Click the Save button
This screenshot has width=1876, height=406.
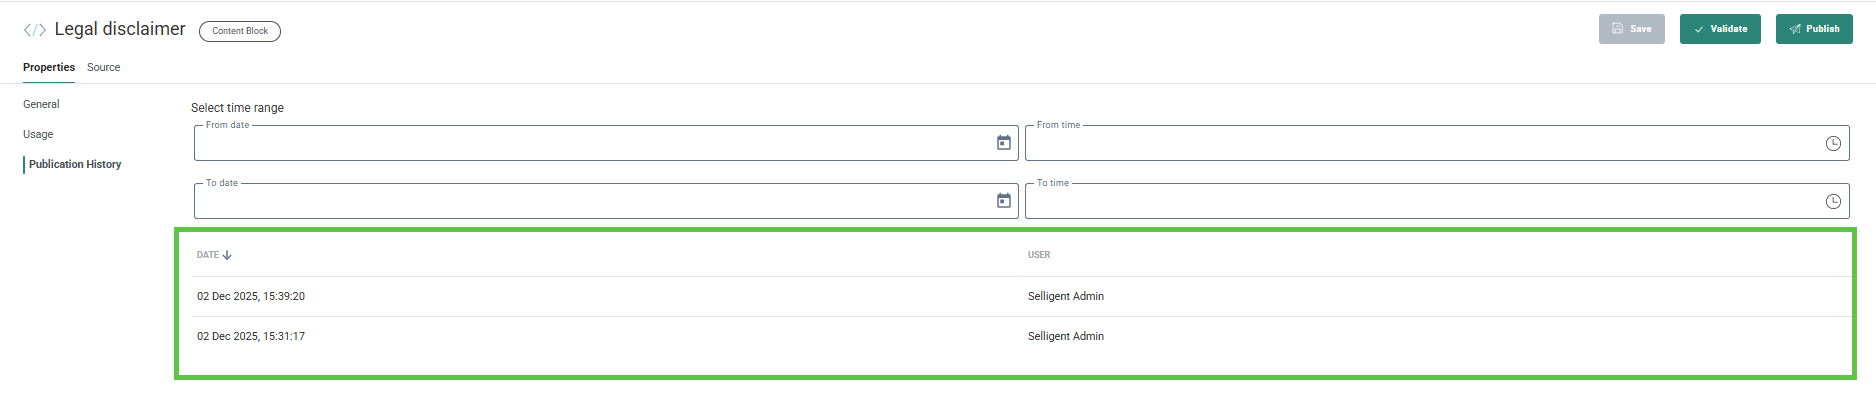(x=1631, y=29)
